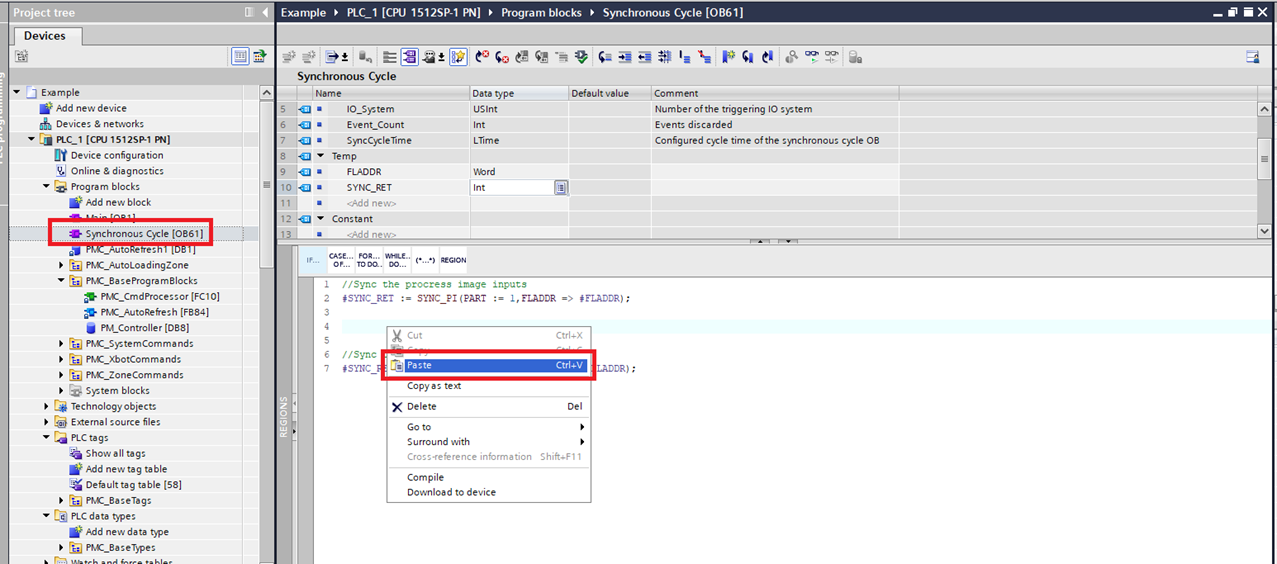Viewport: 1277px width, 564px height.
Task: Open the Devices tab
Action: 45,36
